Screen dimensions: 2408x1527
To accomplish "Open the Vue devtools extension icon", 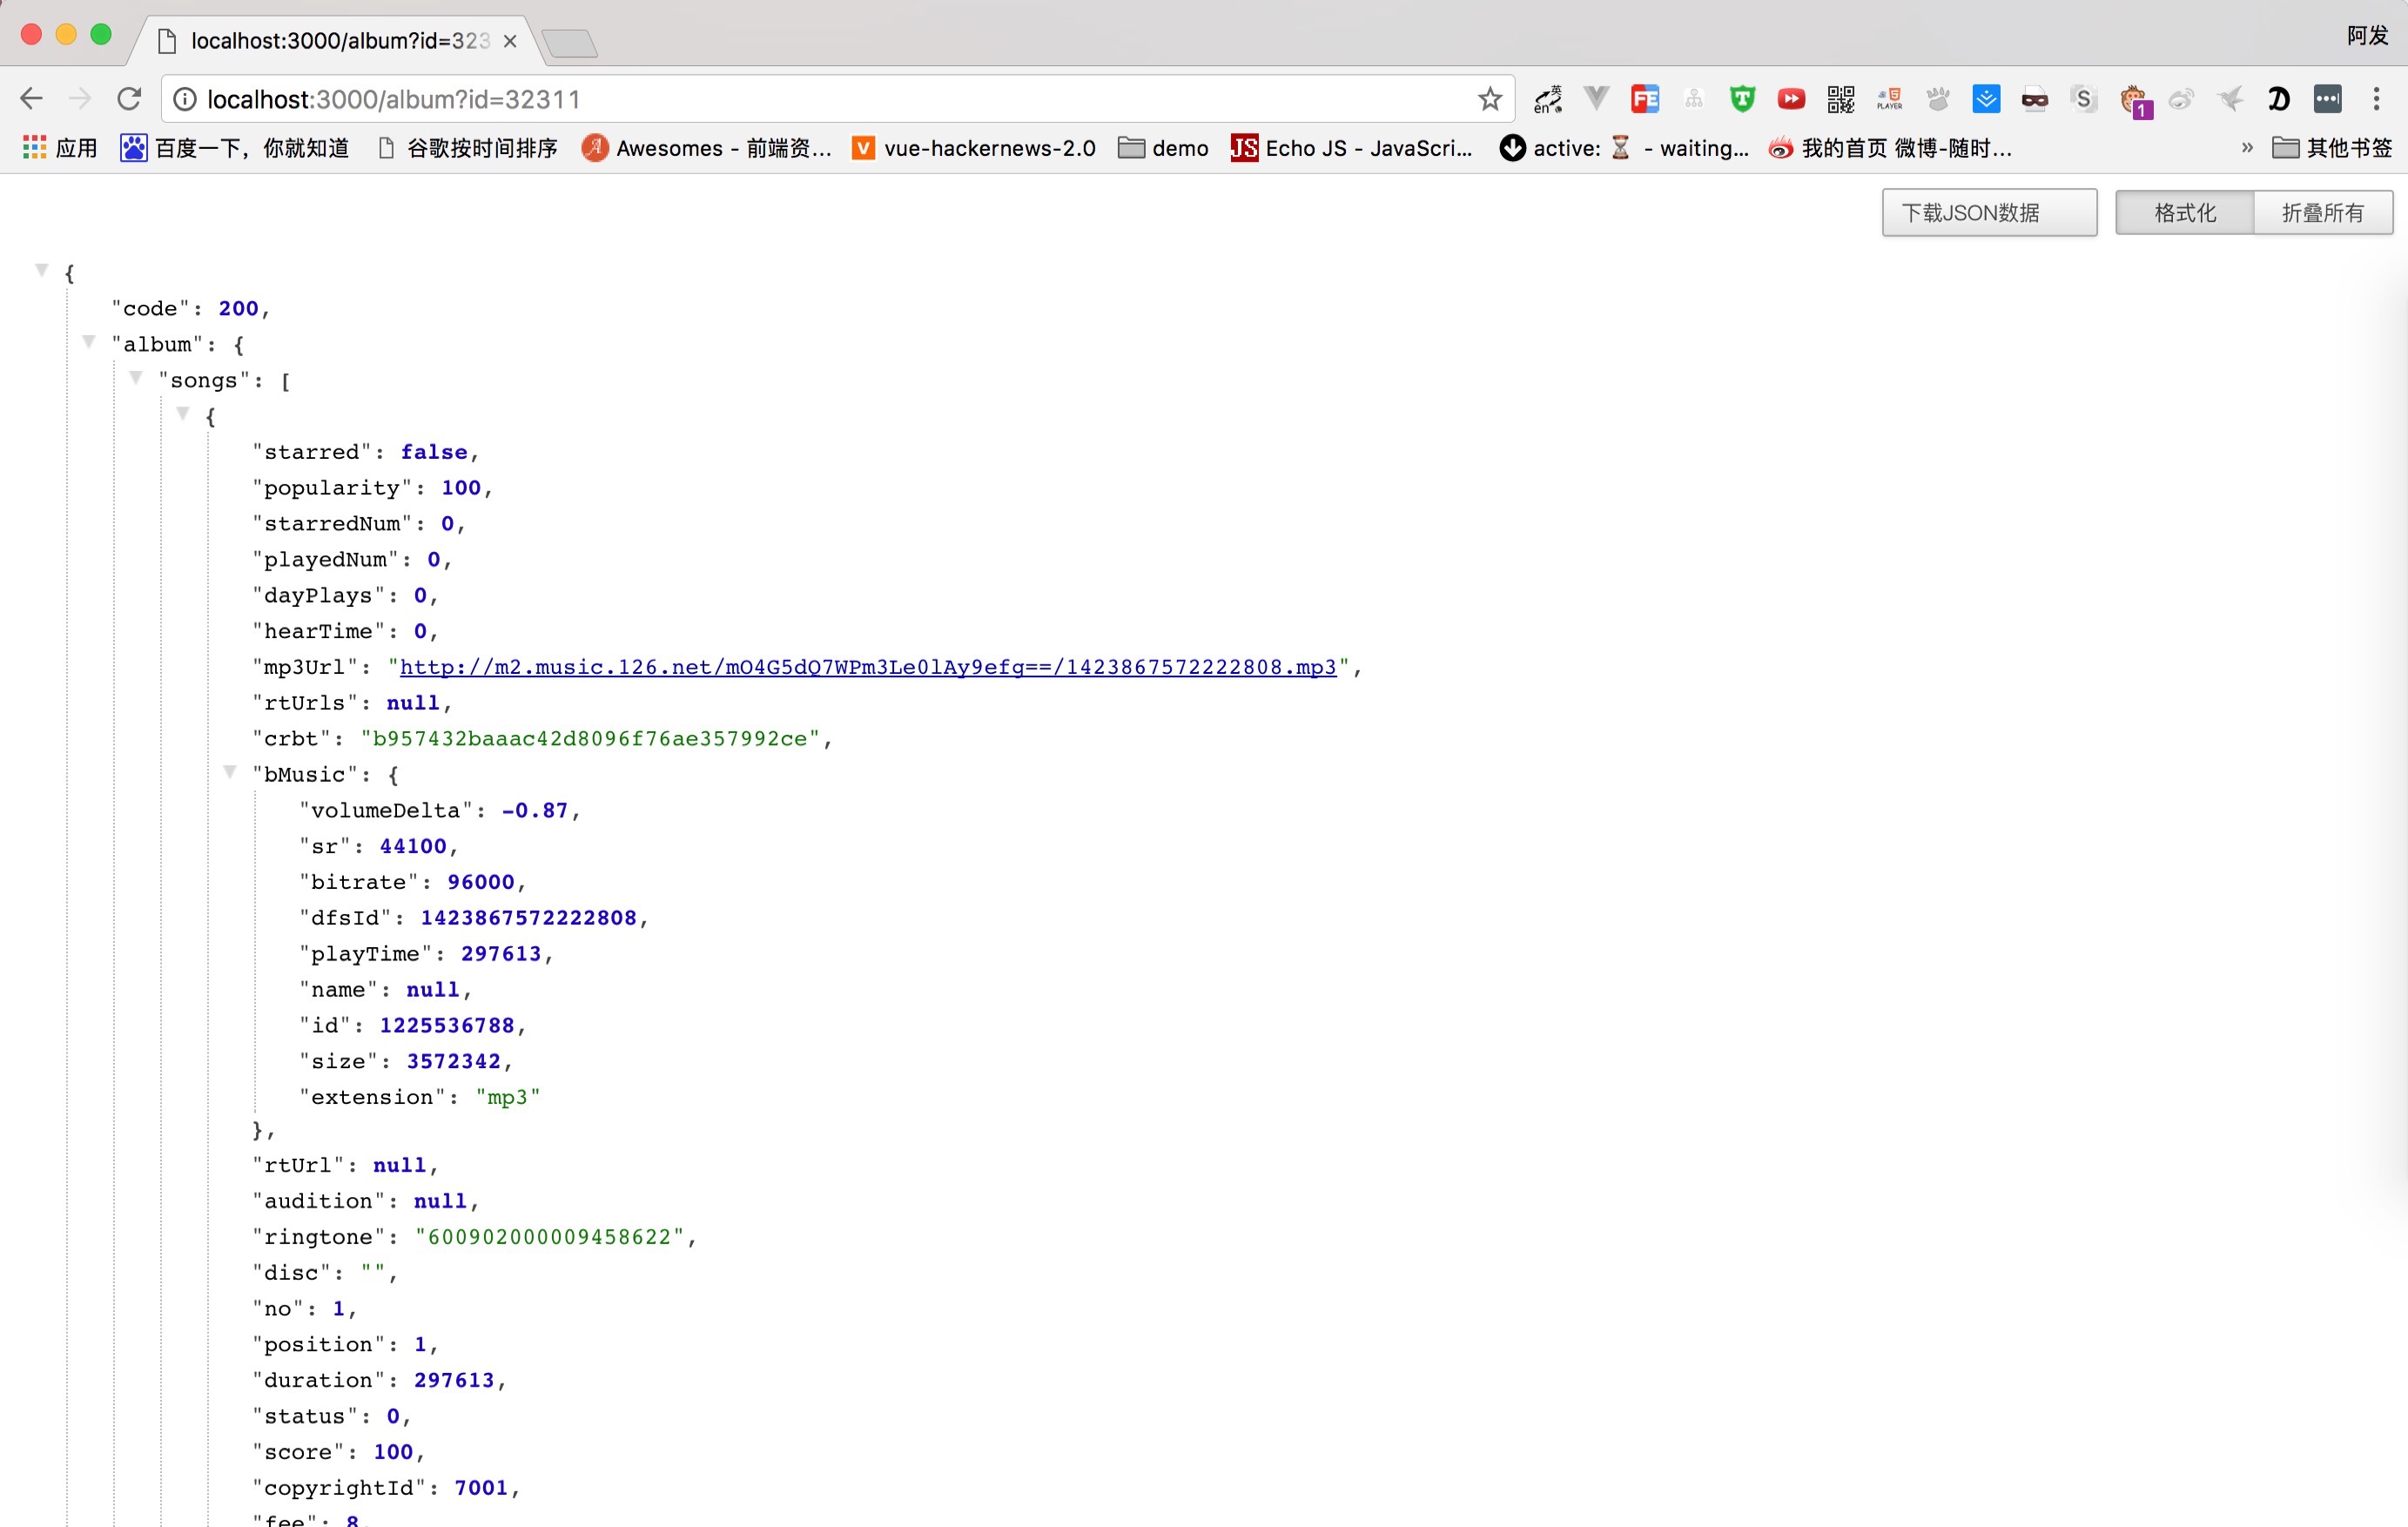I will [1596, 99].
